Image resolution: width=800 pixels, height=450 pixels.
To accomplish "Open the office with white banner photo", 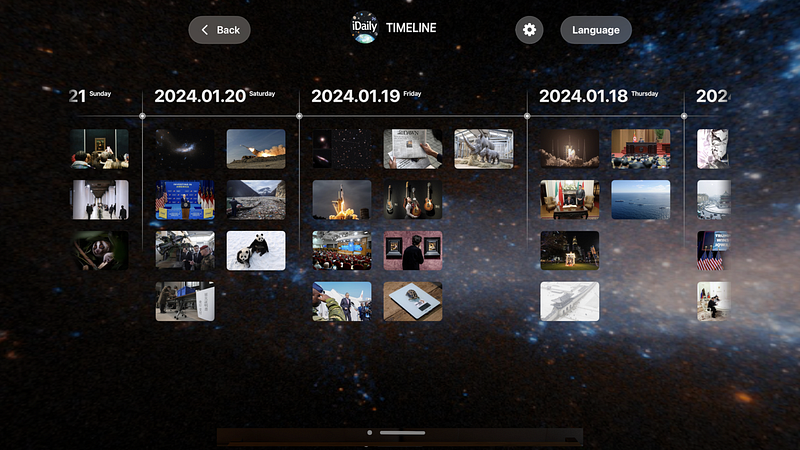I will 185,302.
